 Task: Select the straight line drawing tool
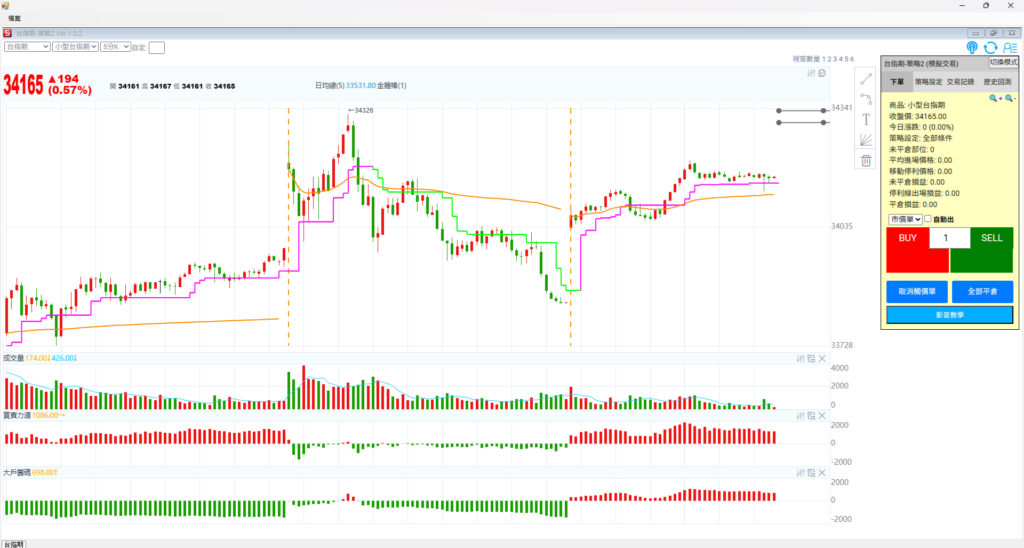(866, 79)
